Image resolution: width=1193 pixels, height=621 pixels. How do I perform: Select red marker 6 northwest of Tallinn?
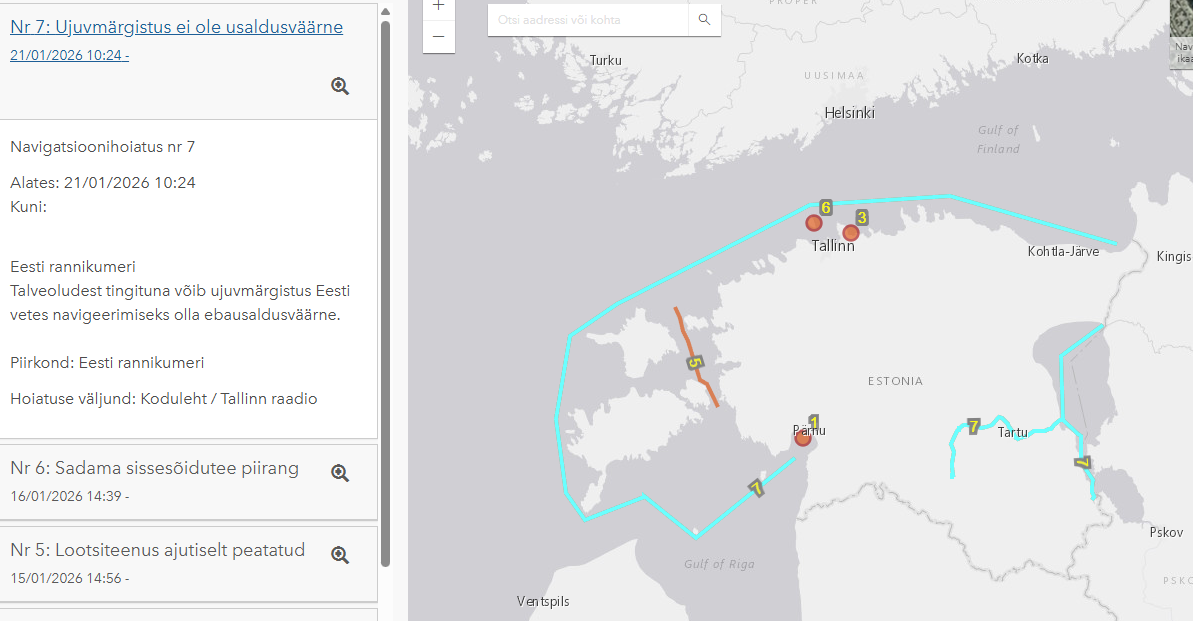coord(814,222)
